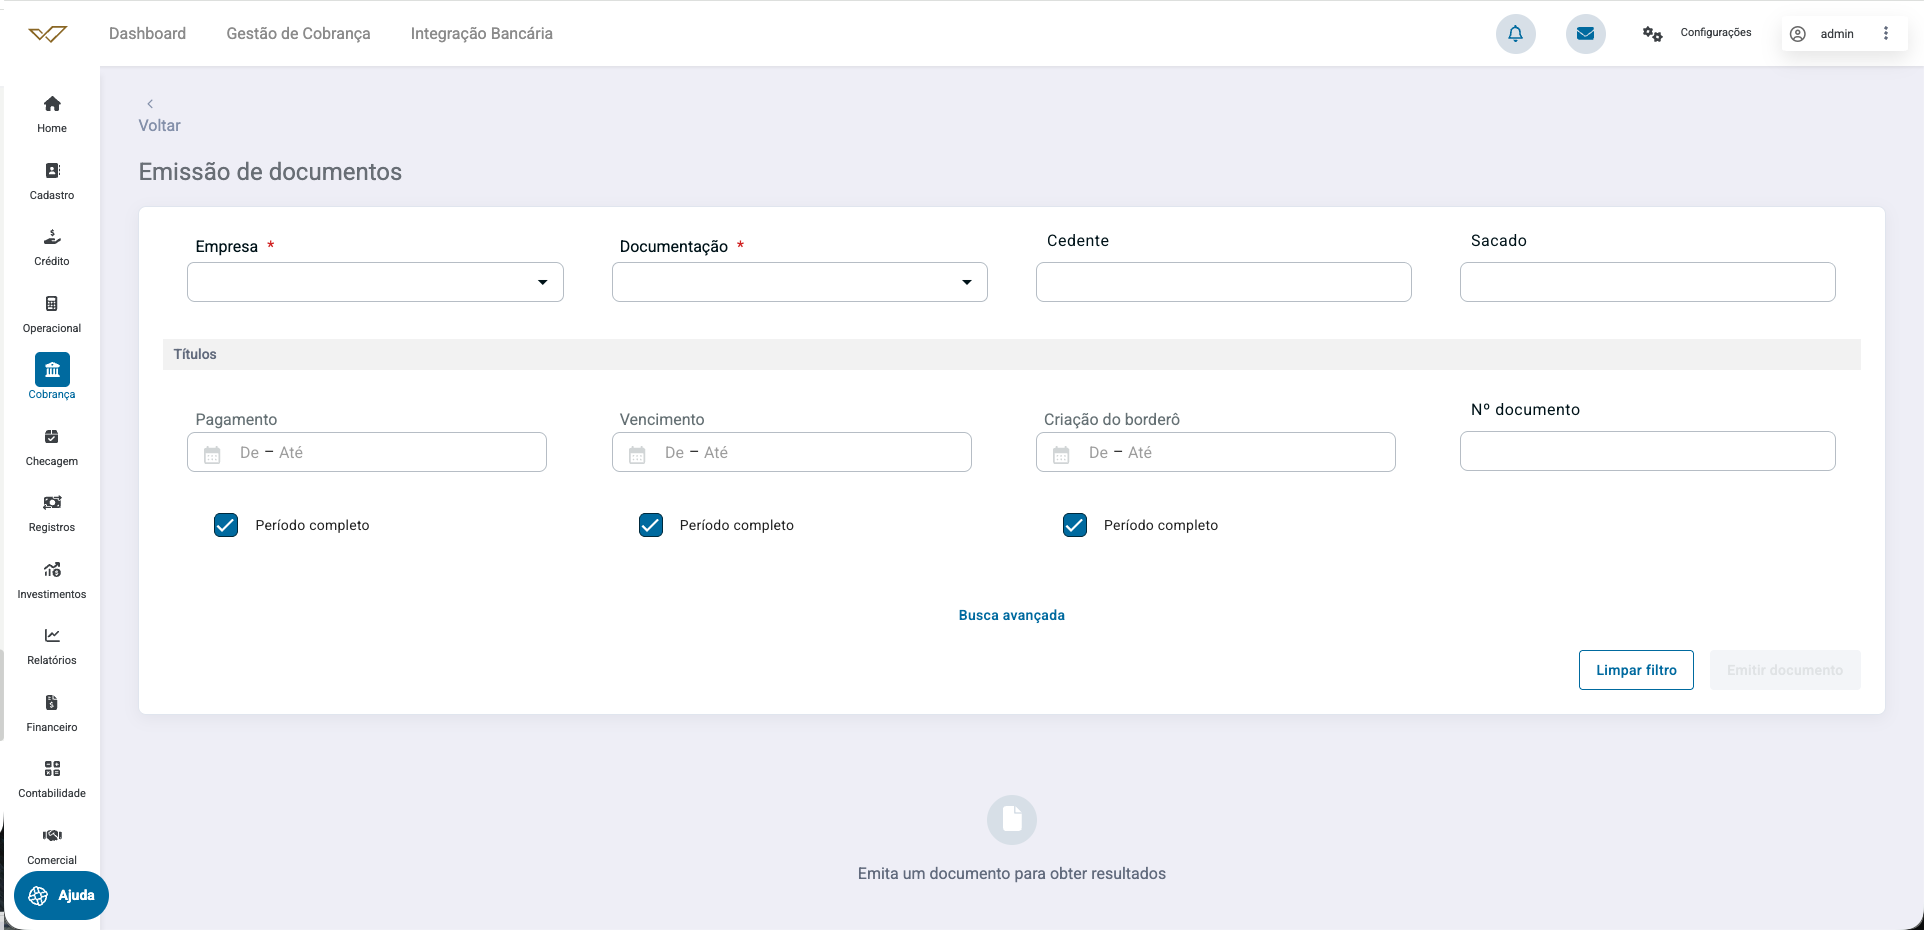Image resolution: width=1924 pixels, height=930 pixels.
Task: Focus the Cedente input field
Action: click(x=1224, y=282)
